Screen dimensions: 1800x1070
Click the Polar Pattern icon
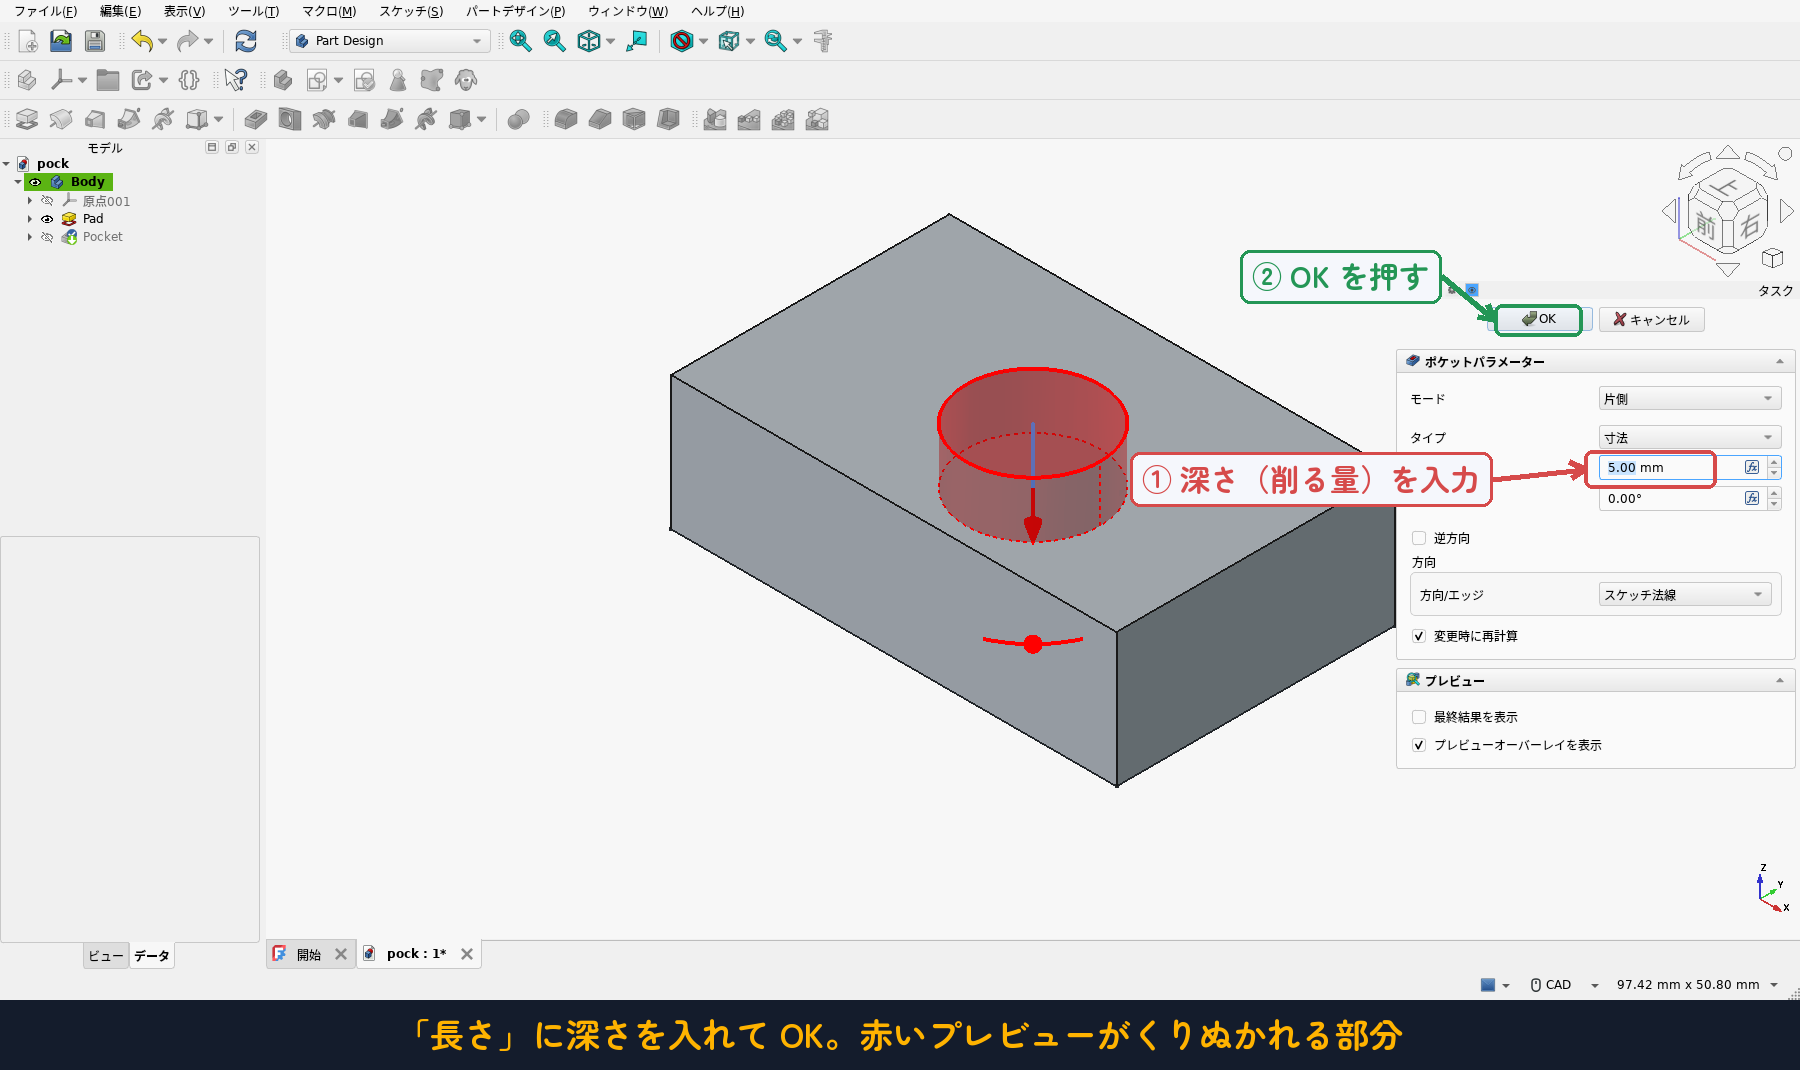pyautogui.click(x=783, y=120)
